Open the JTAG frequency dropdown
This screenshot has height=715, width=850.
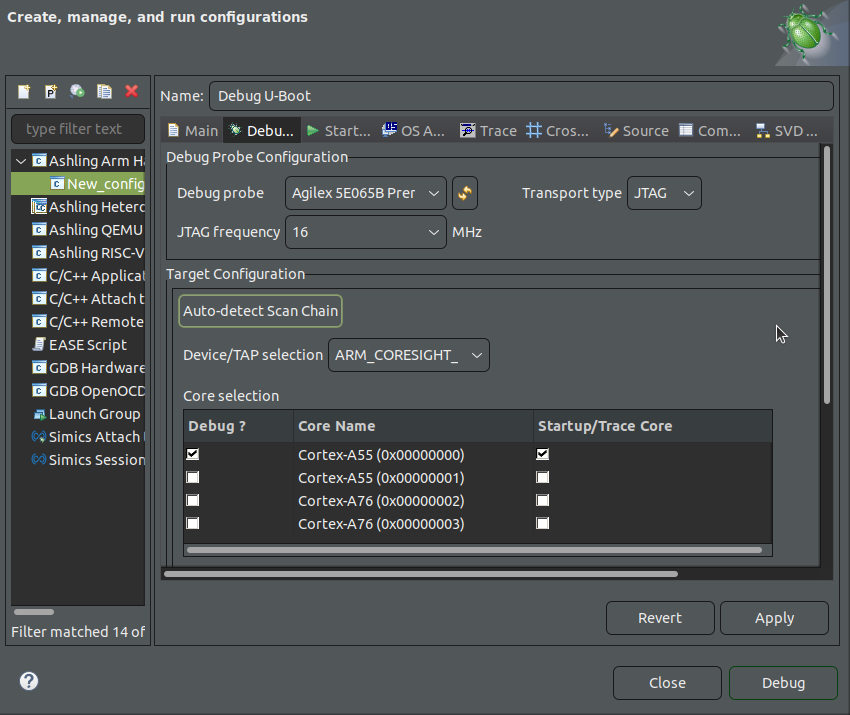[365, 232]
